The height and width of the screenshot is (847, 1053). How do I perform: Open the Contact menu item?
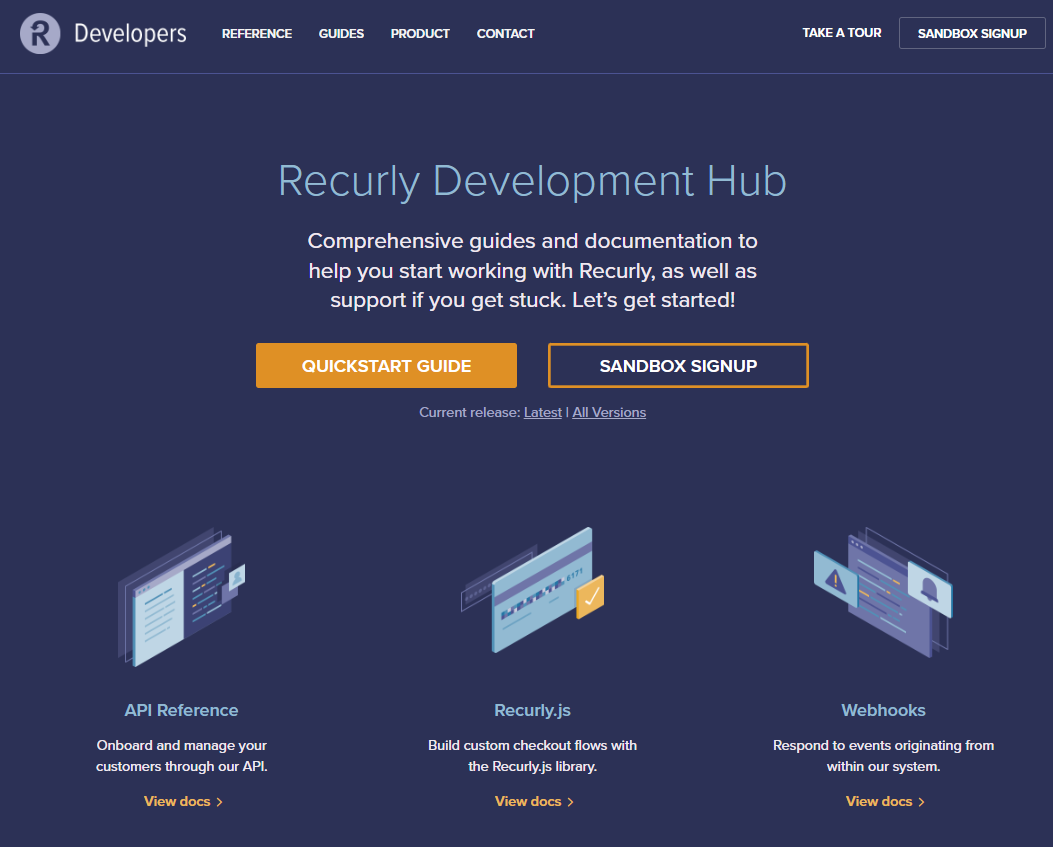coord(506,34)
